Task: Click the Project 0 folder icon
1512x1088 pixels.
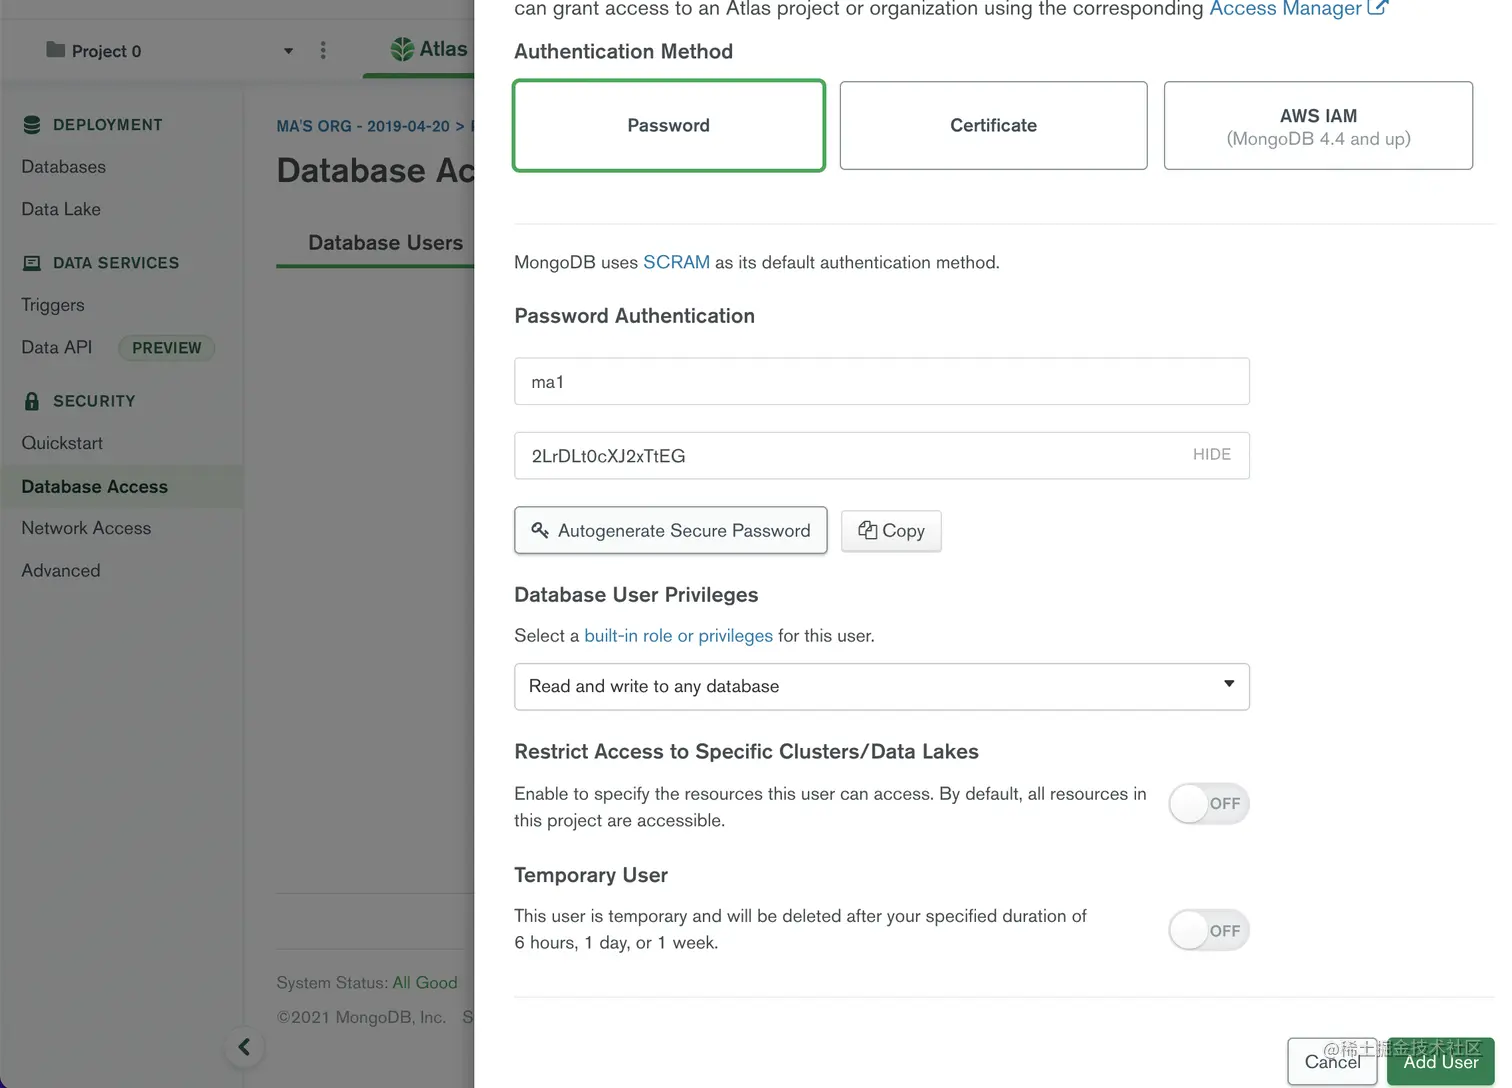Action: (56, 50)
